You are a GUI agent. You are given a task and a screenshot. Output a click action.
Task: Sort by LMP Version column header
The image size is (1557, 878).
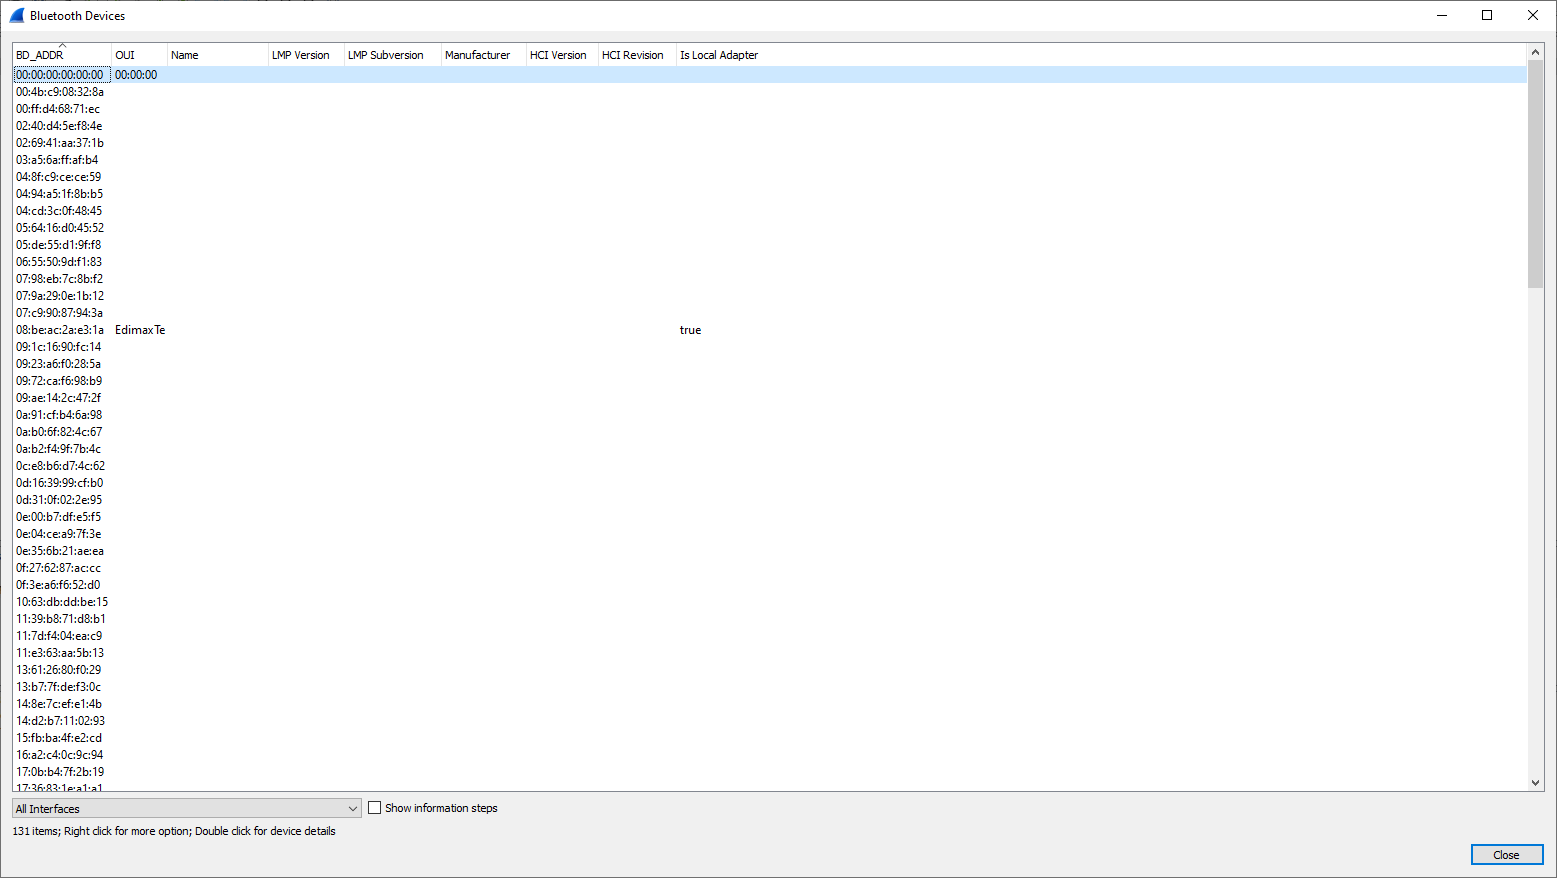(x=306, y=55)
